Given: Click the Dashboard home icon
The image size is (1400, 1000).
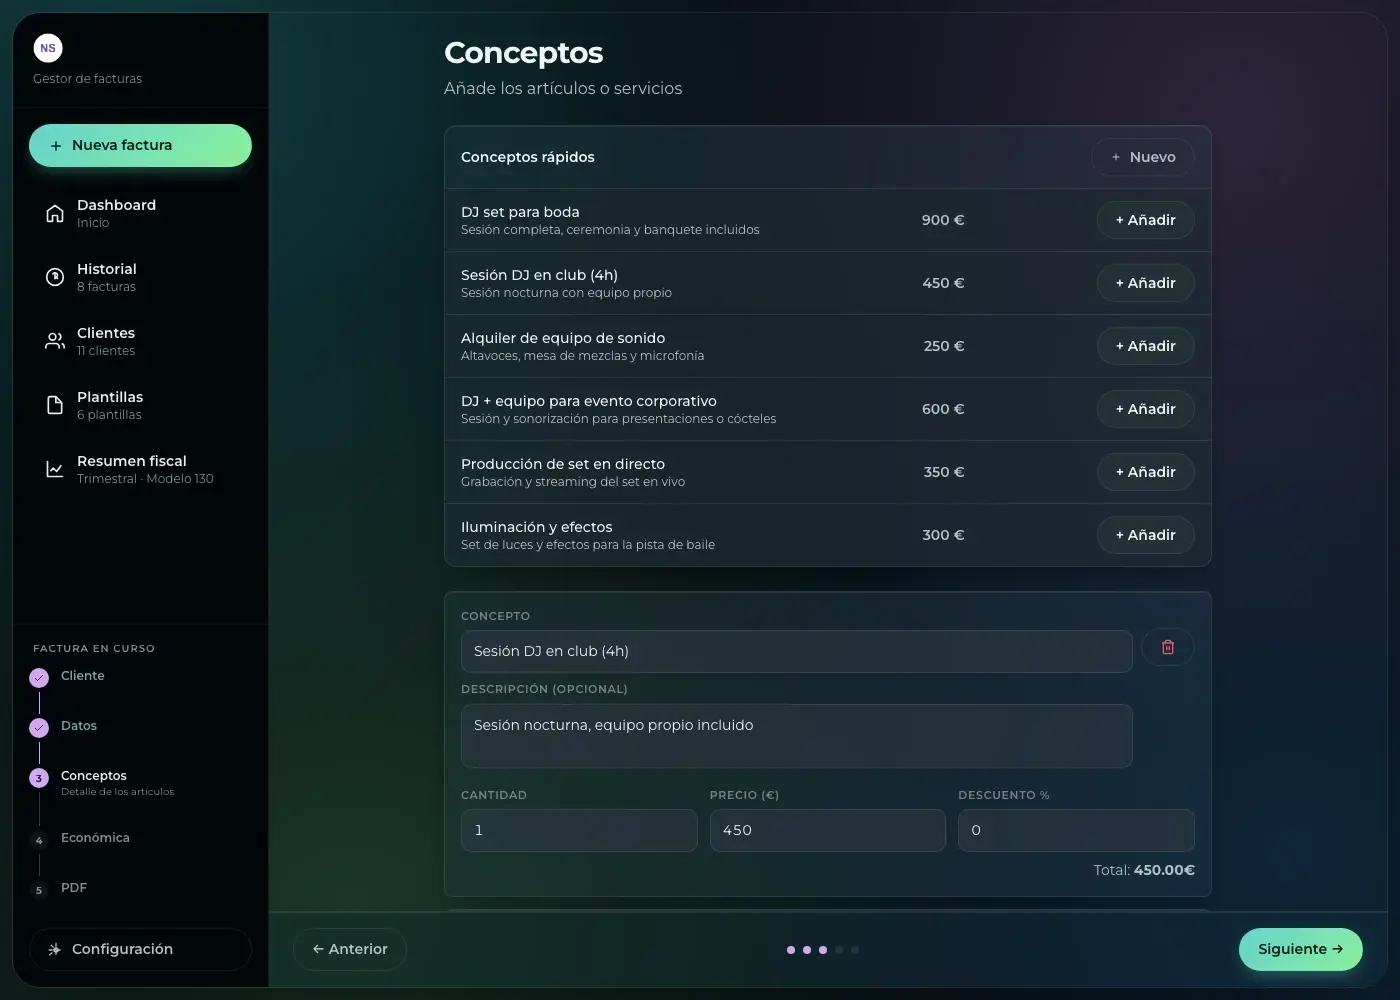Looking at the screenshot, I should click(x=55, y=213).
